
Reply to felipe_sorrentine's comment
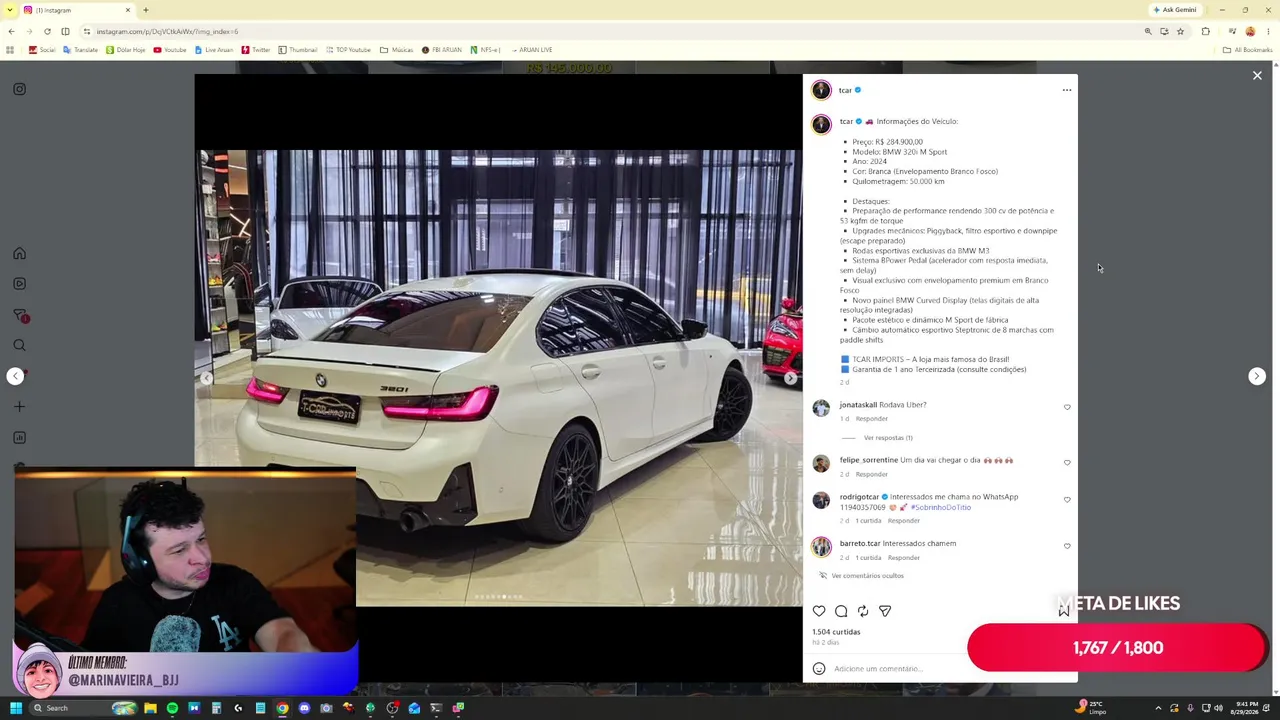pyautogui.click(x=871, y=474)
